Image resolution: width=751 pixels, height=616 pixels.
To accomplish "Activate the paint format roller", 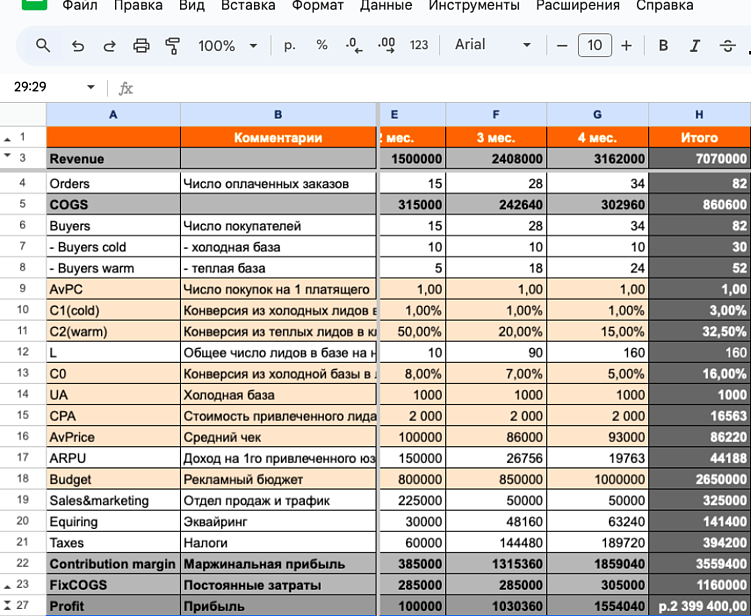I will point(172,46).
